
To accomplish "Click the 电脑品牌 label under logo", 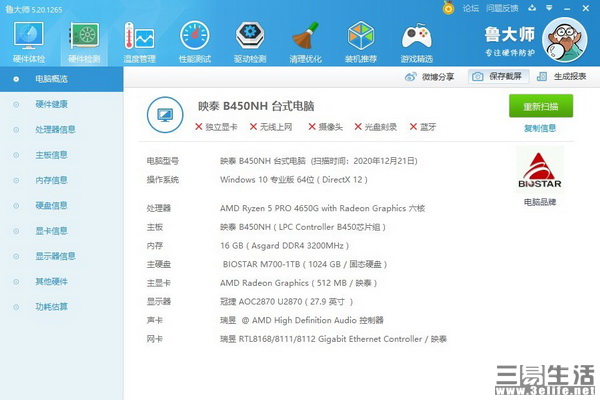I will pyautogui.click(x=540, y=202).
